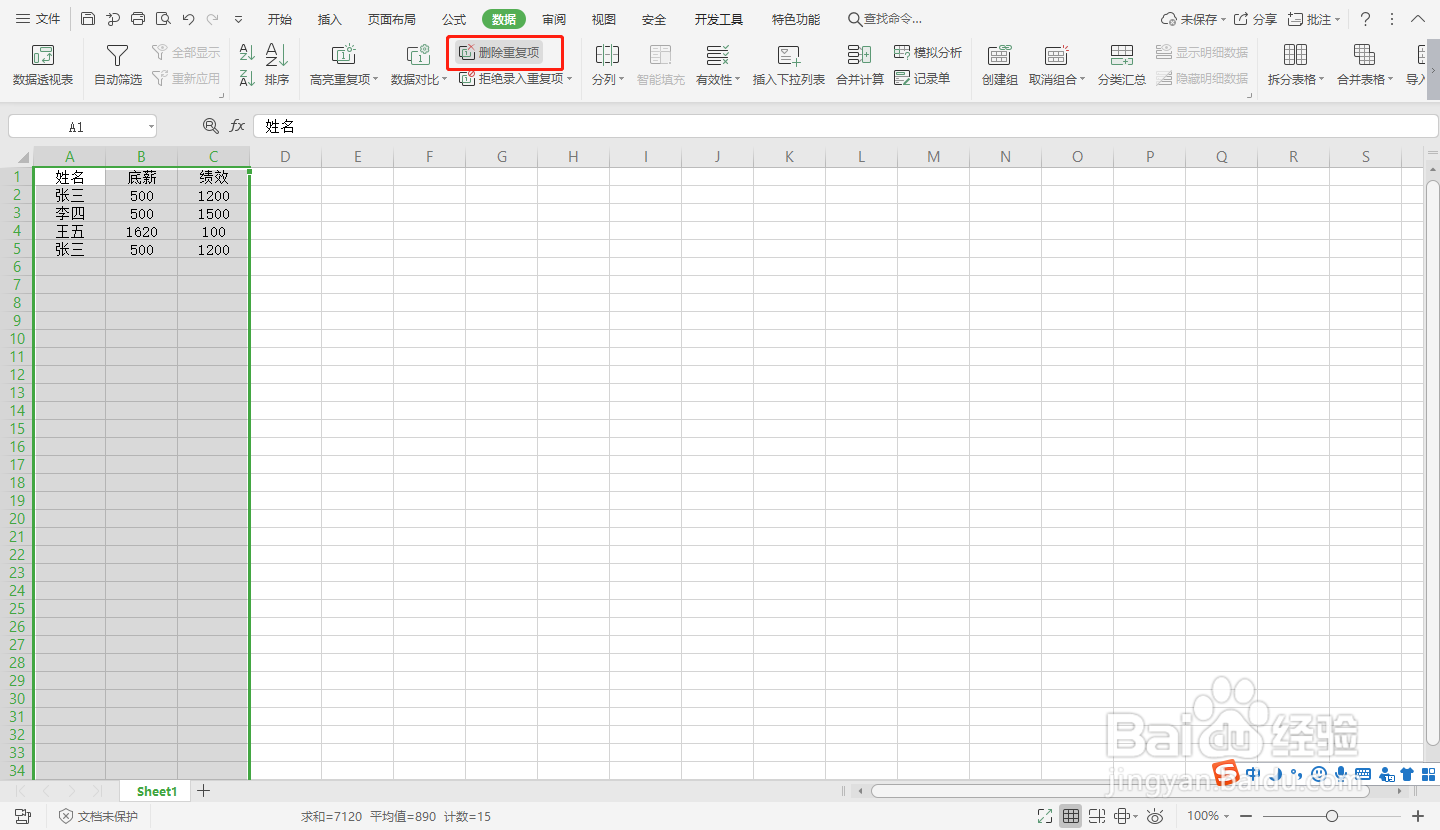This screenshot has height=830, width=1440.
Task: Switch to the 审阅 review tab
Action: click(554, 19)
